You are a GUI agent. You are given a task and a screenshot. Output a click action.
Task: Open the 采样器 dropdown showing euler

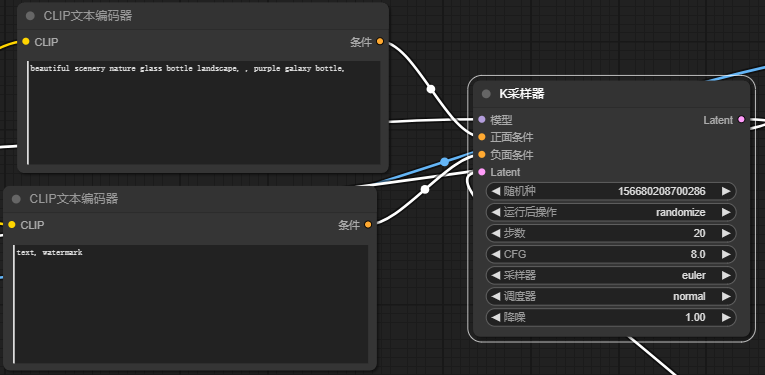(x=611, y=276)
